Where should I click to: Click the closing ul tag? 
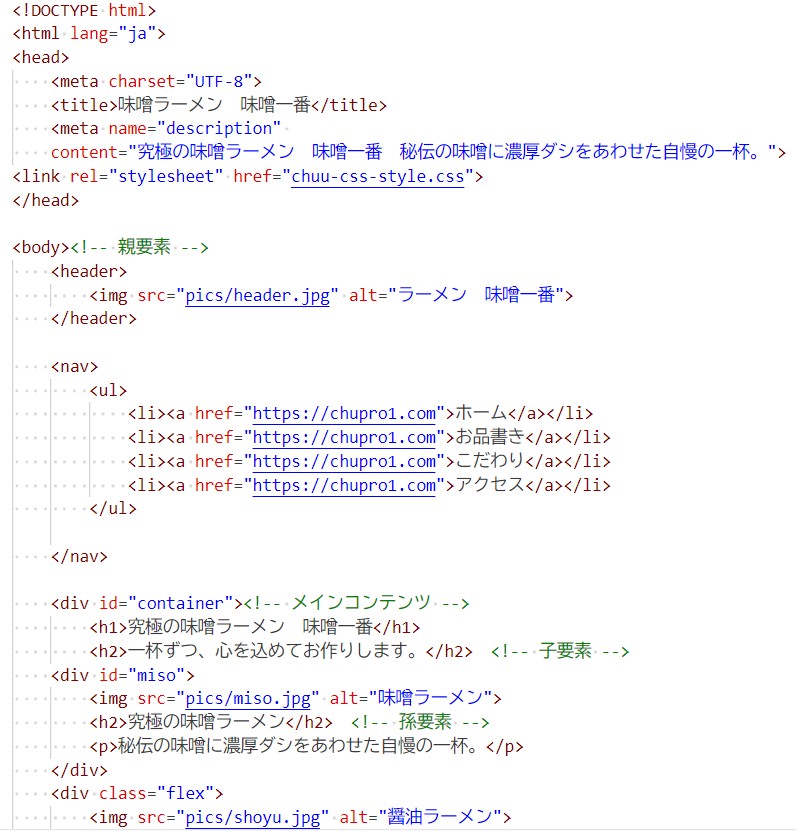click(x=112, y=507)
